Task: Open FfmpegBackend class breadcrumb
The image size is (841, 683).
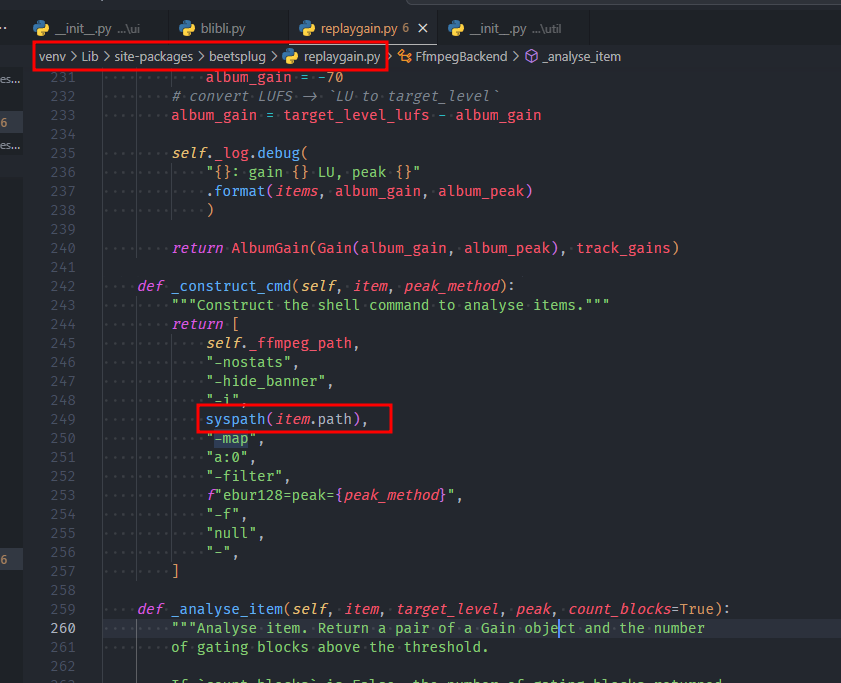Action: (461, 56)
